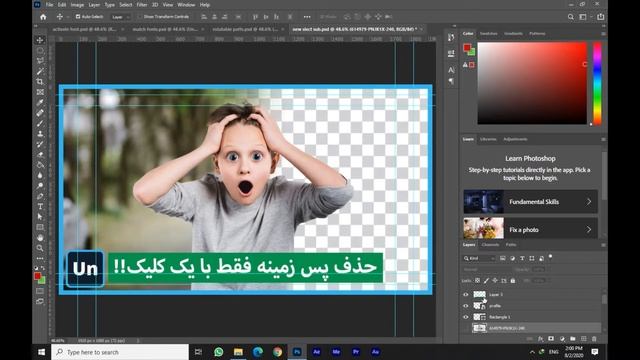Image resolution: width=640 pixels, height=360 pixels.
Task: Toggle lock image pixels brush icon
Action: pos(486,280)
